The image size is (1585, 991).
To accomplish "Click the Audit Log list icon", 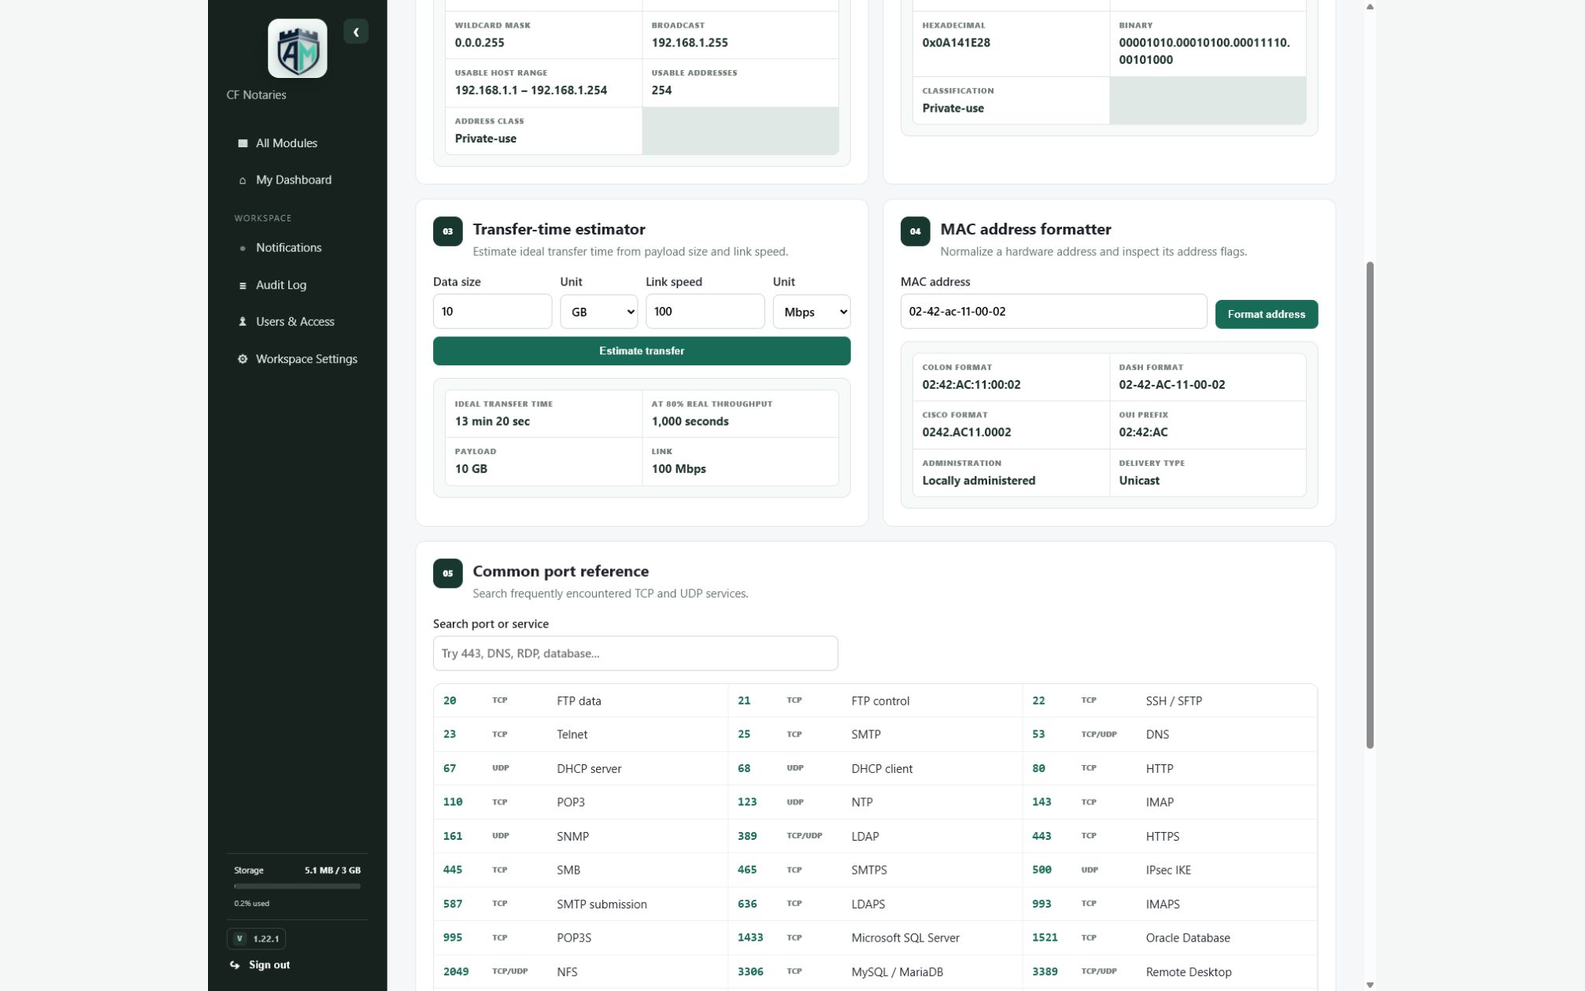I will pos(242,285).
